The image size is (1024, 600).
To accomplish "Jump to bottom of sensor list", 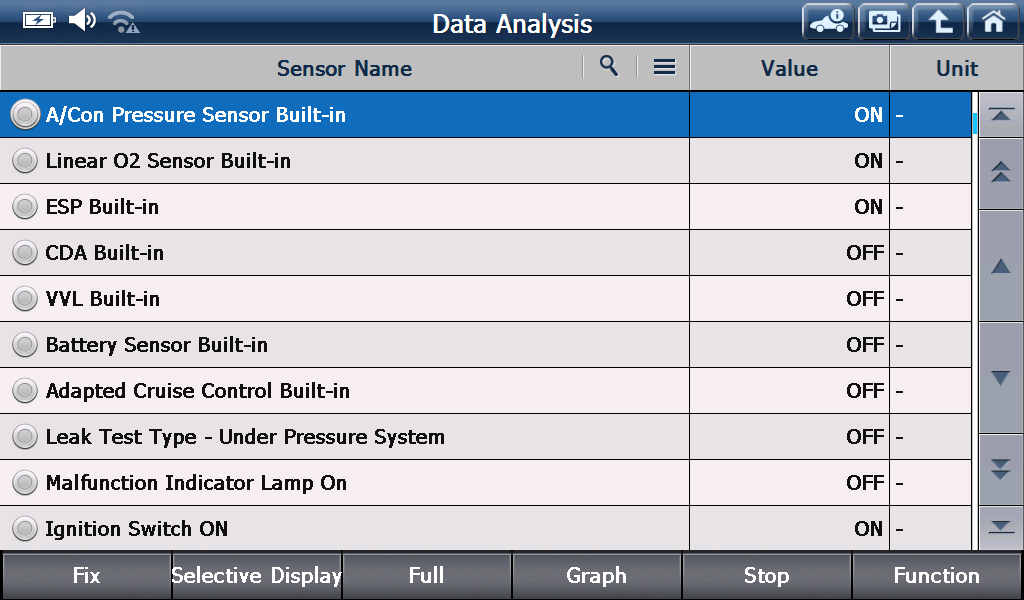I will coord(1000,528).
